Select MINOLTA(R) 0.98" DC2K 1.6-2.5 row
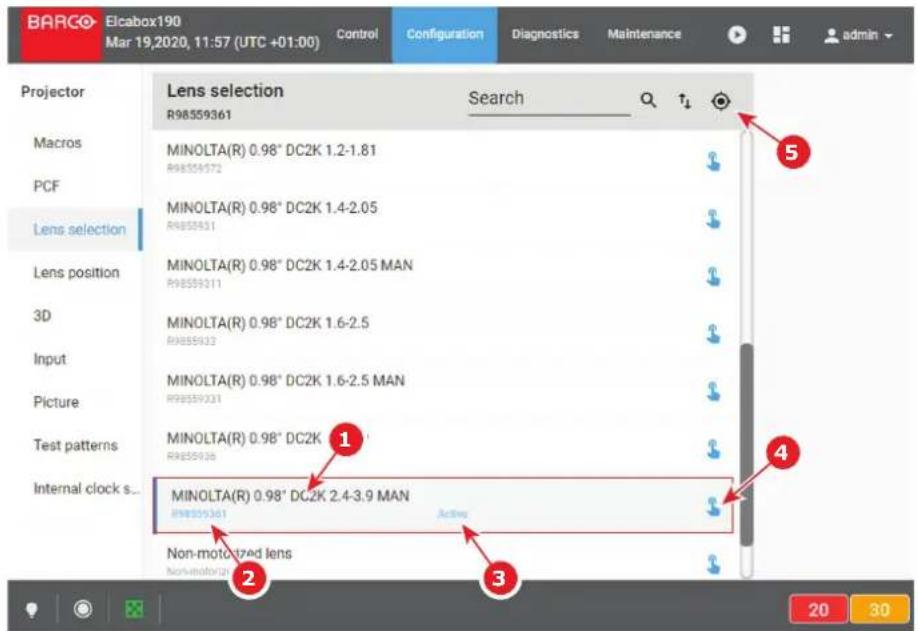The width and height of the screenshot is (918, 631). coord(443,330)
